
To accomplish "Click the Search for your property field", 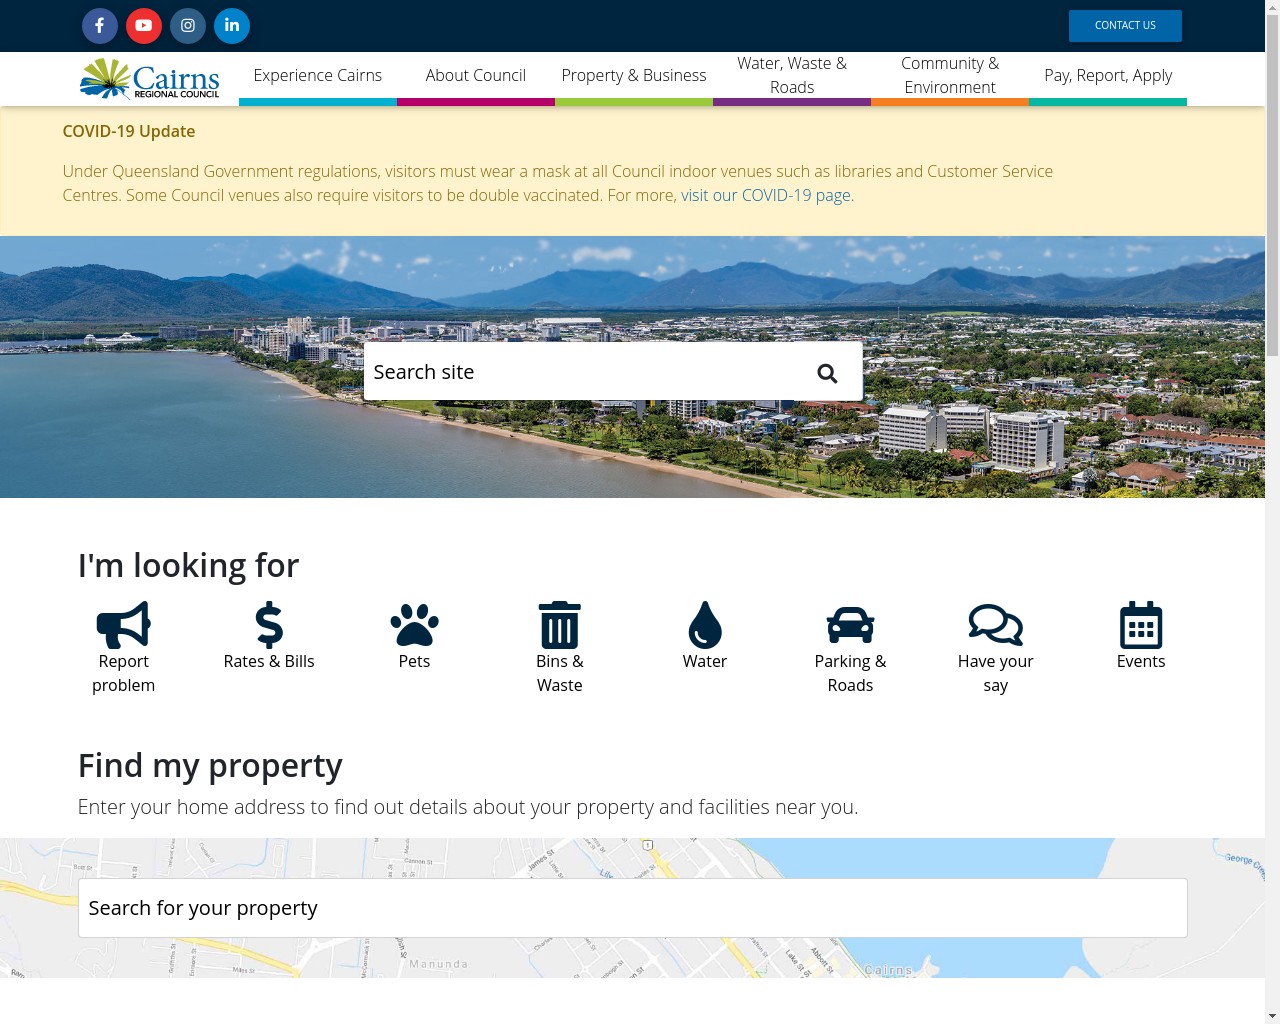I will click(632, 907).
